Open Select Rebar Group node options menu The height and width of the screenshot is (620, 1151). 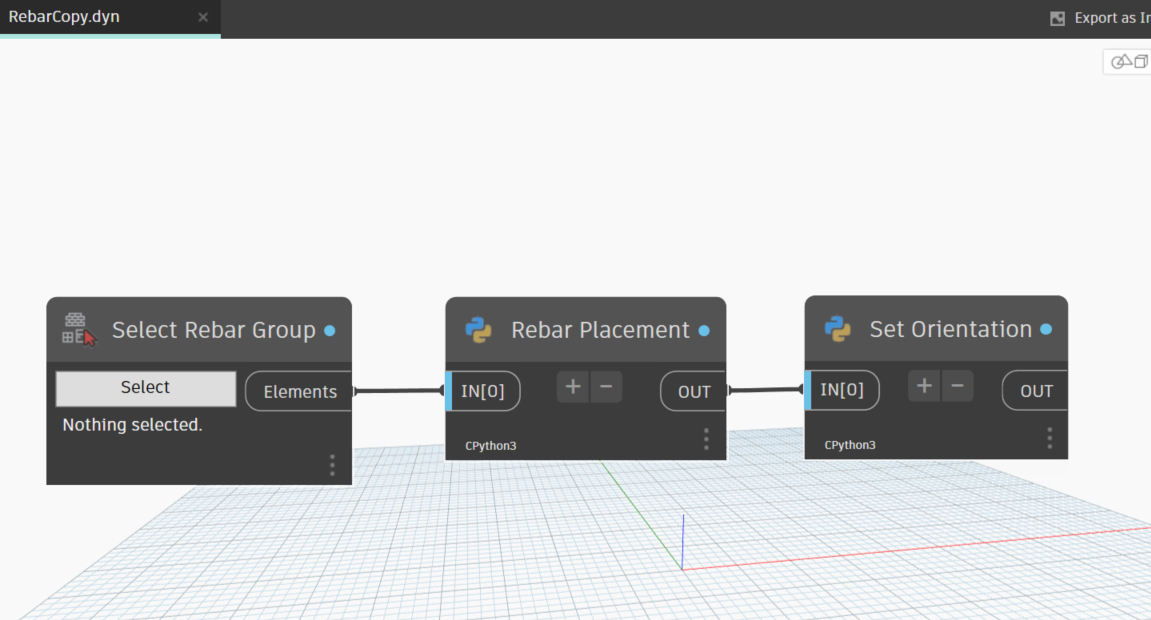[x=332, y=465]
